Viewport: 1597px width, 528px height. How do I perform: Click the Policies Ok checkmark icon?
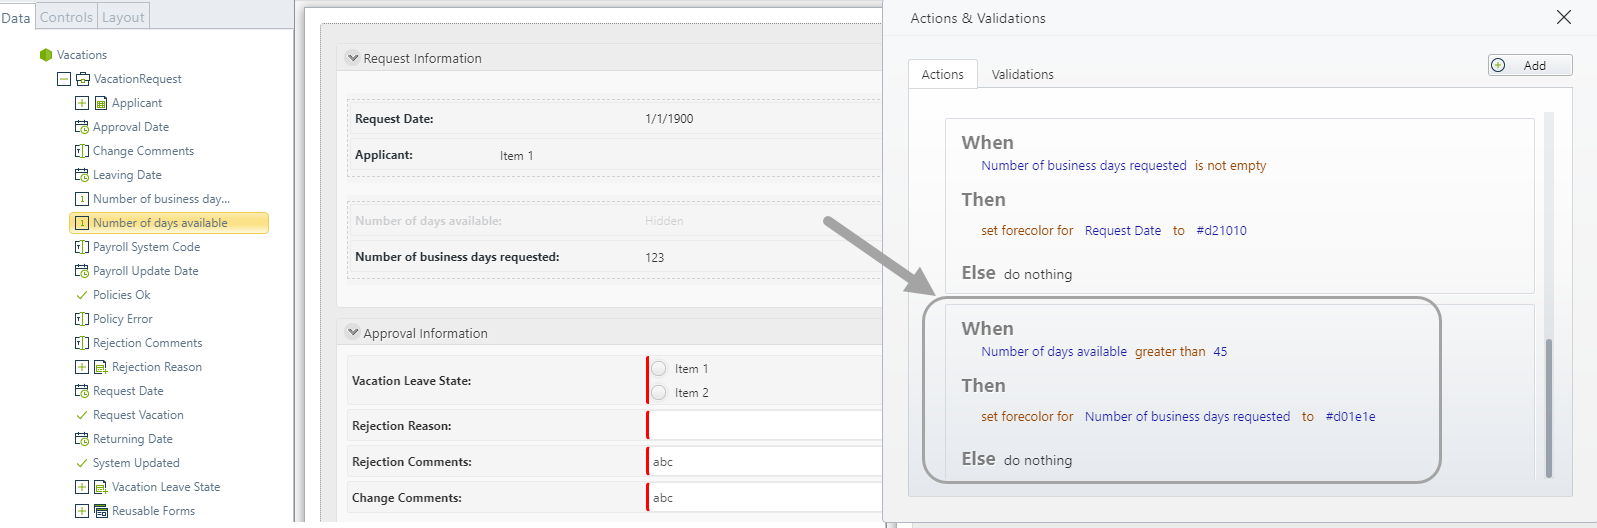coord(82,295)
